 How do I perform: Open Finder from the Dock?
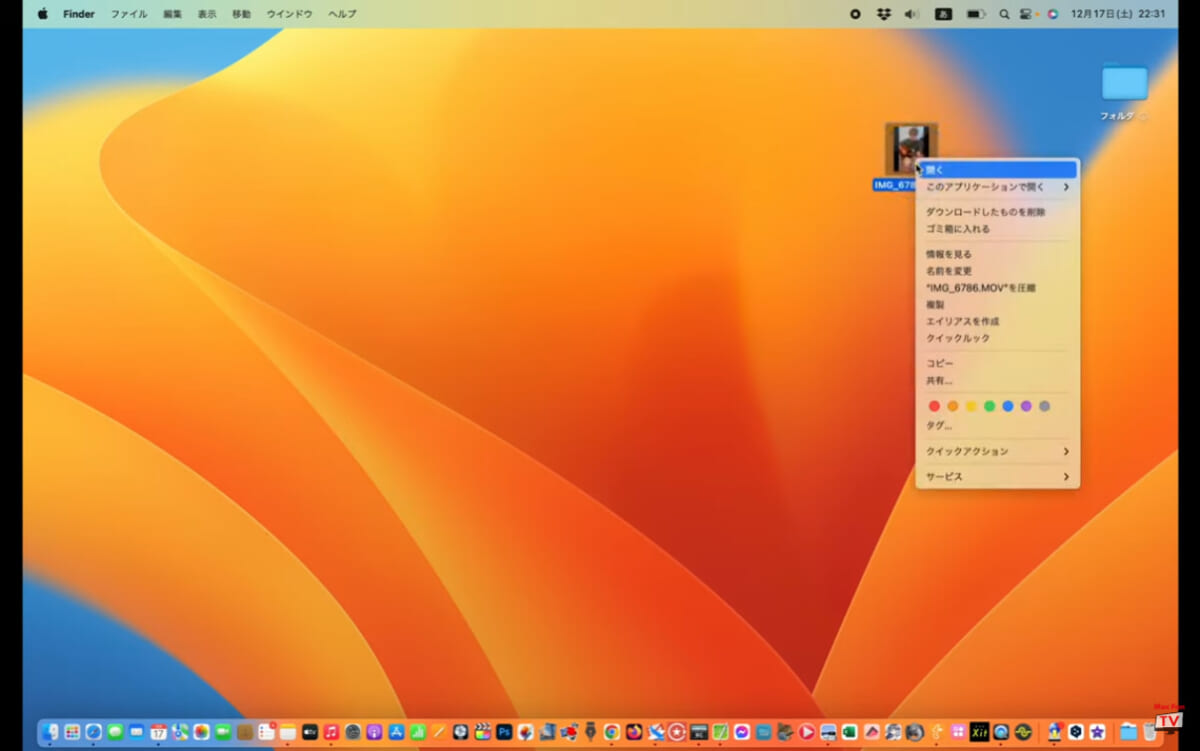pyautogui.click(x=50, y=732)
